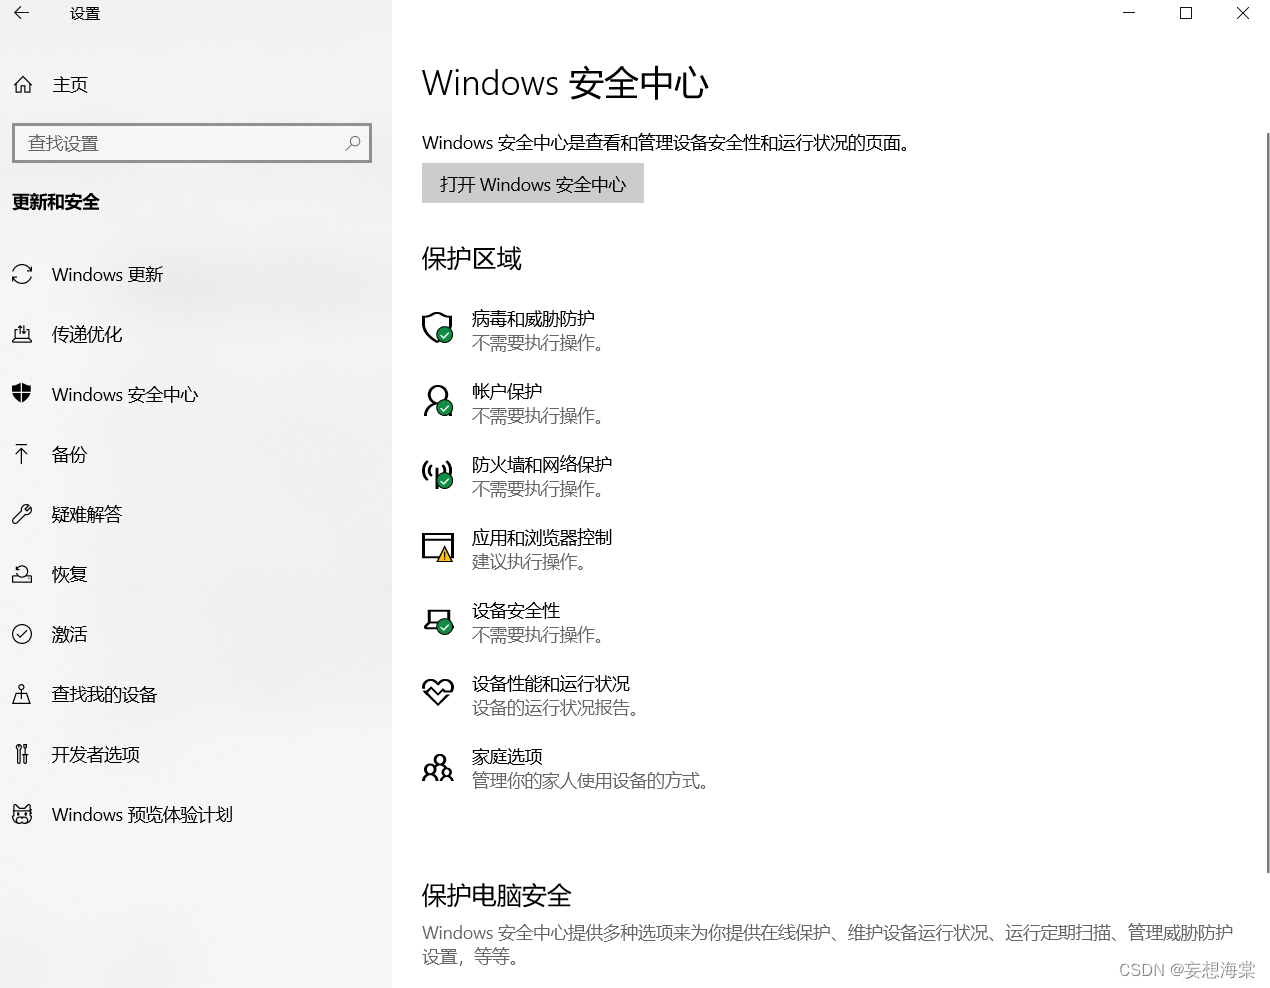Click the 更新和安全 sidebar heading
Viewport: 1270px width, 988px height.
tap(56, 202)
